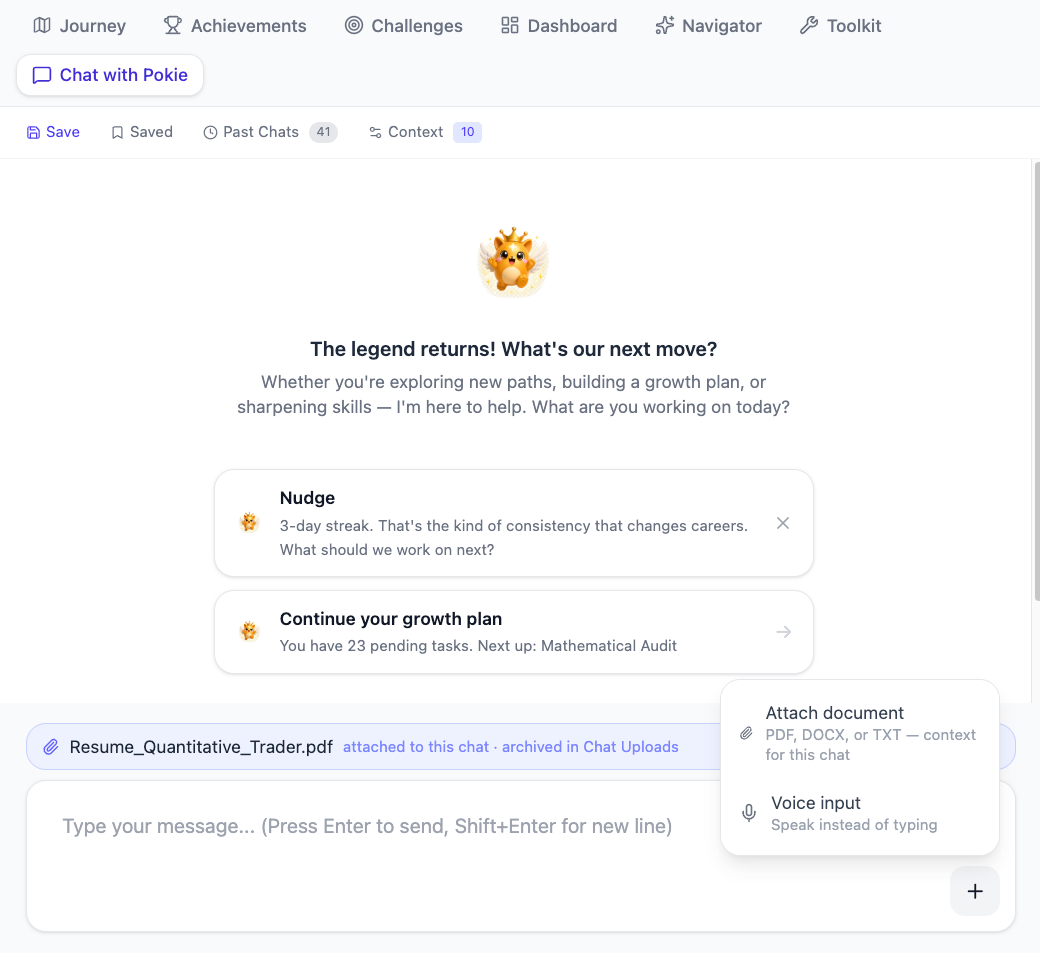The image size is (1040, 953).
Task: Open the Toolkit wrench icon
Action: pyautogui.click(x=809, y=26)
